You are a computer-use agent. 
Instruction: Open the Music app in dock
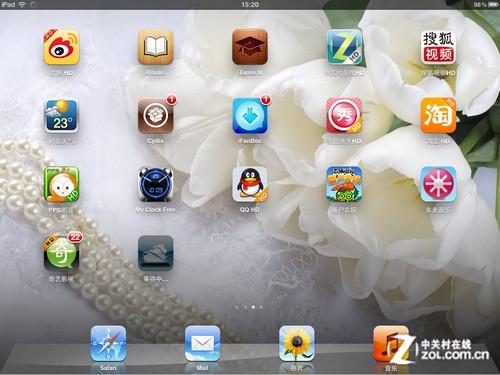(x=391, y=344)
